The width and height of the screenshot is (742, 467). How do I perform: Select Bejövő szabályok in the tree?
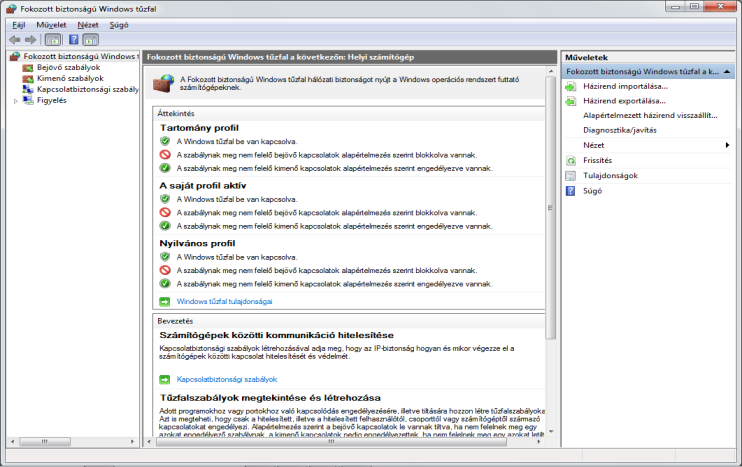pyautogui.click(x=69, y=68)
